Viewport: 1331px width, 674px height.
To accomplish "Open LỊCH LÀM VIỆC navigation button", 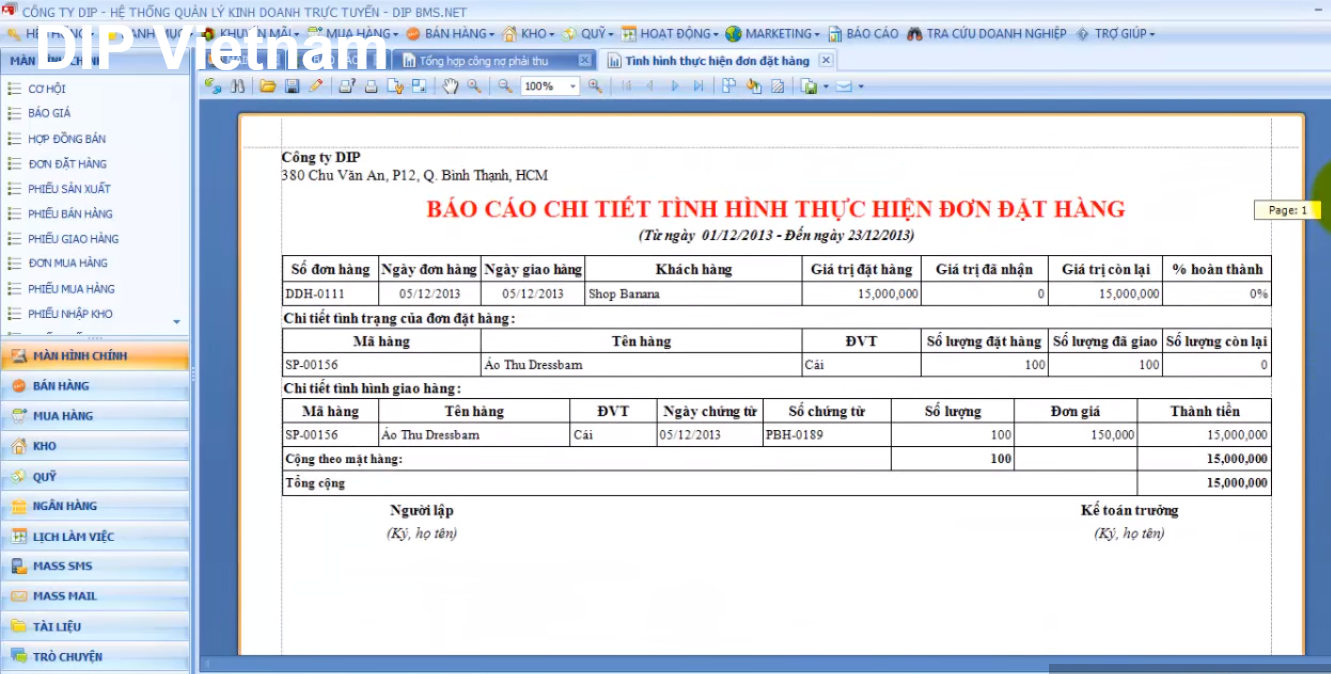I will click(x=95, y=537).
